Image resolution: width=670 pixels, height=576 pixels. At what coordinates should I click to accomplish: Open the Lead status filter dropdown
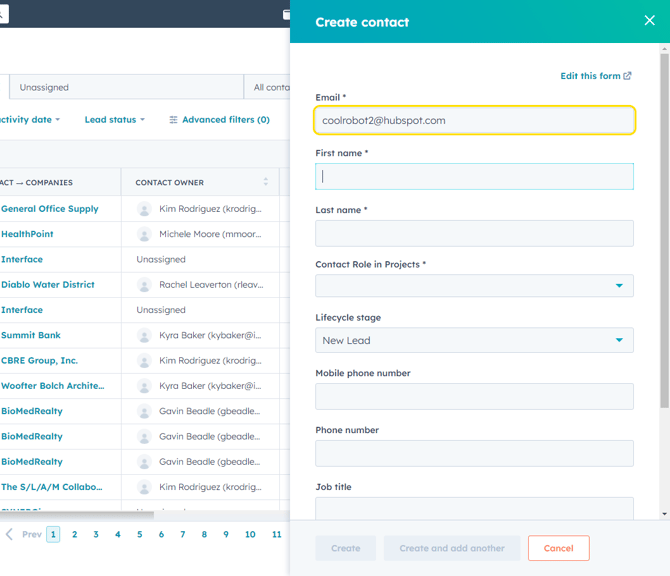(114, 120)
